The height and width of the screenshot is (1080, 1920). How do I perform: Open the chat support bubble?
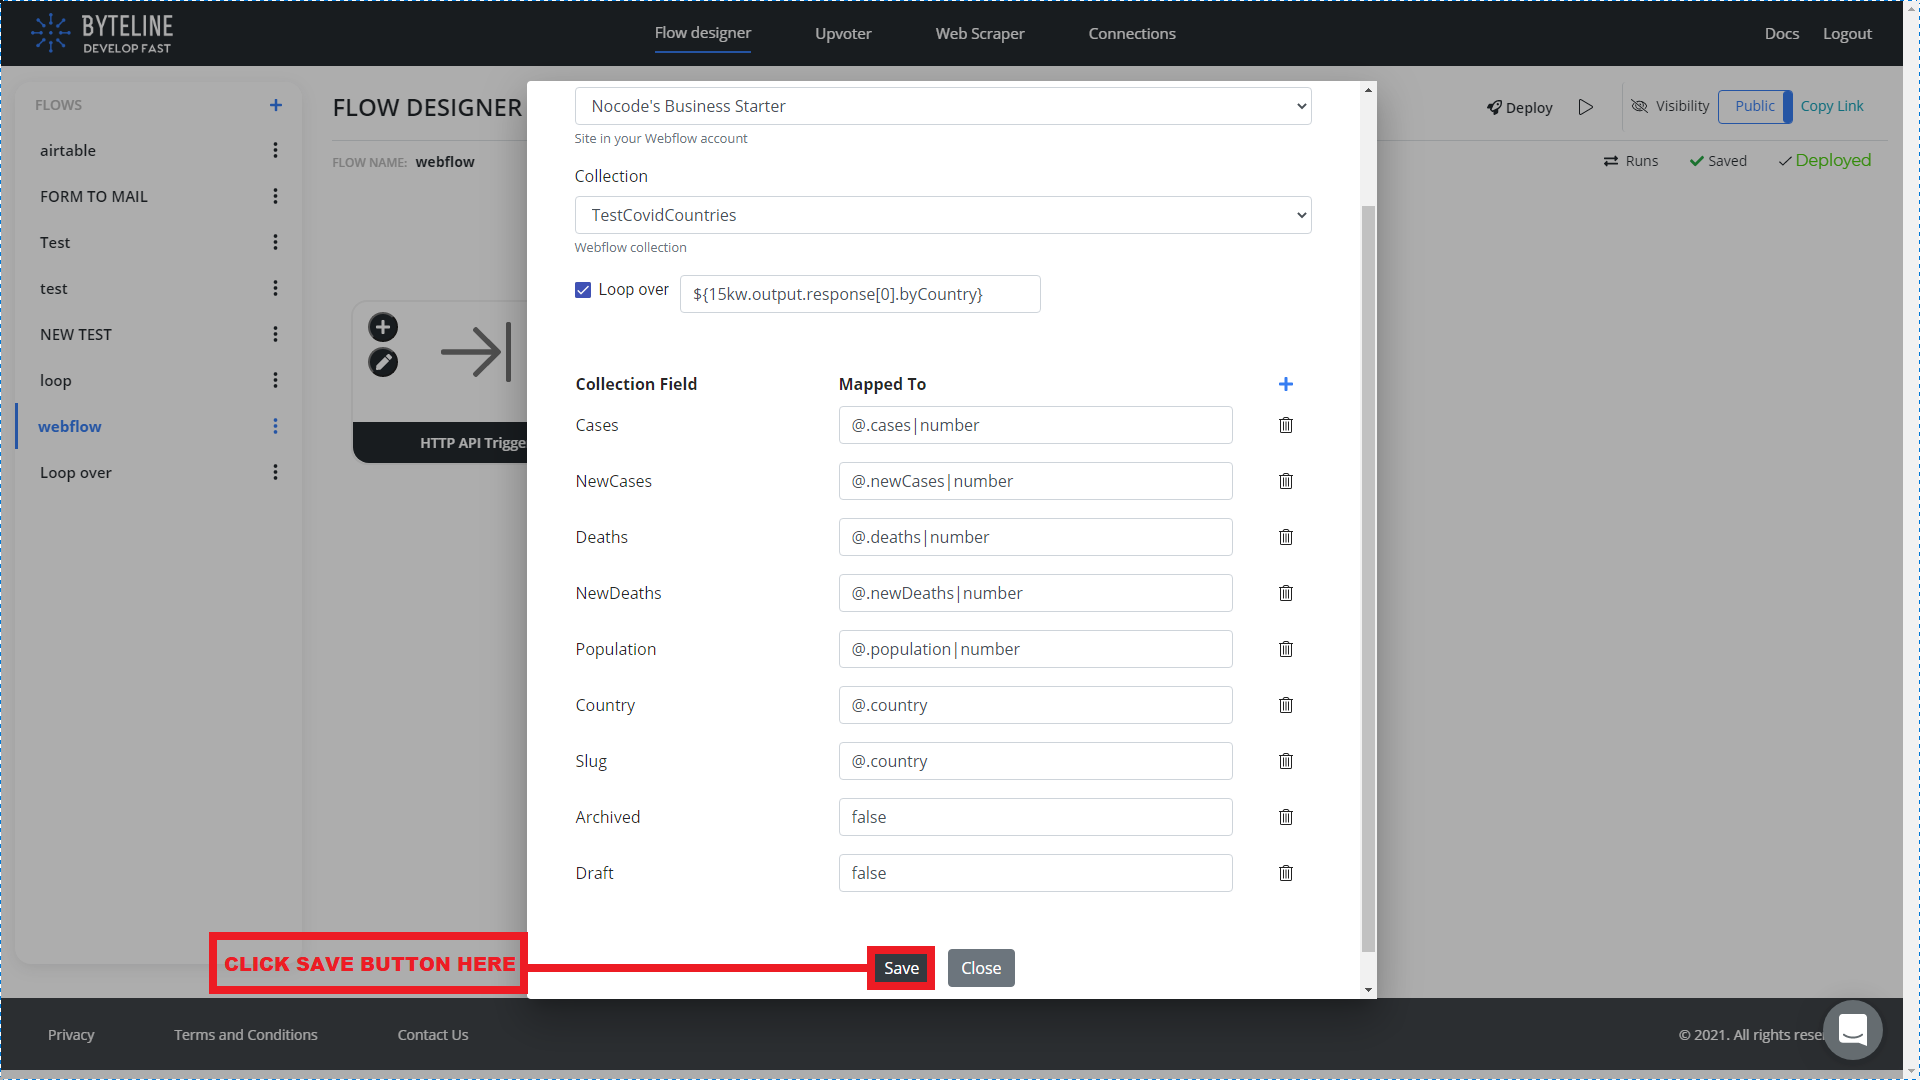[x=1853, y=1029]
